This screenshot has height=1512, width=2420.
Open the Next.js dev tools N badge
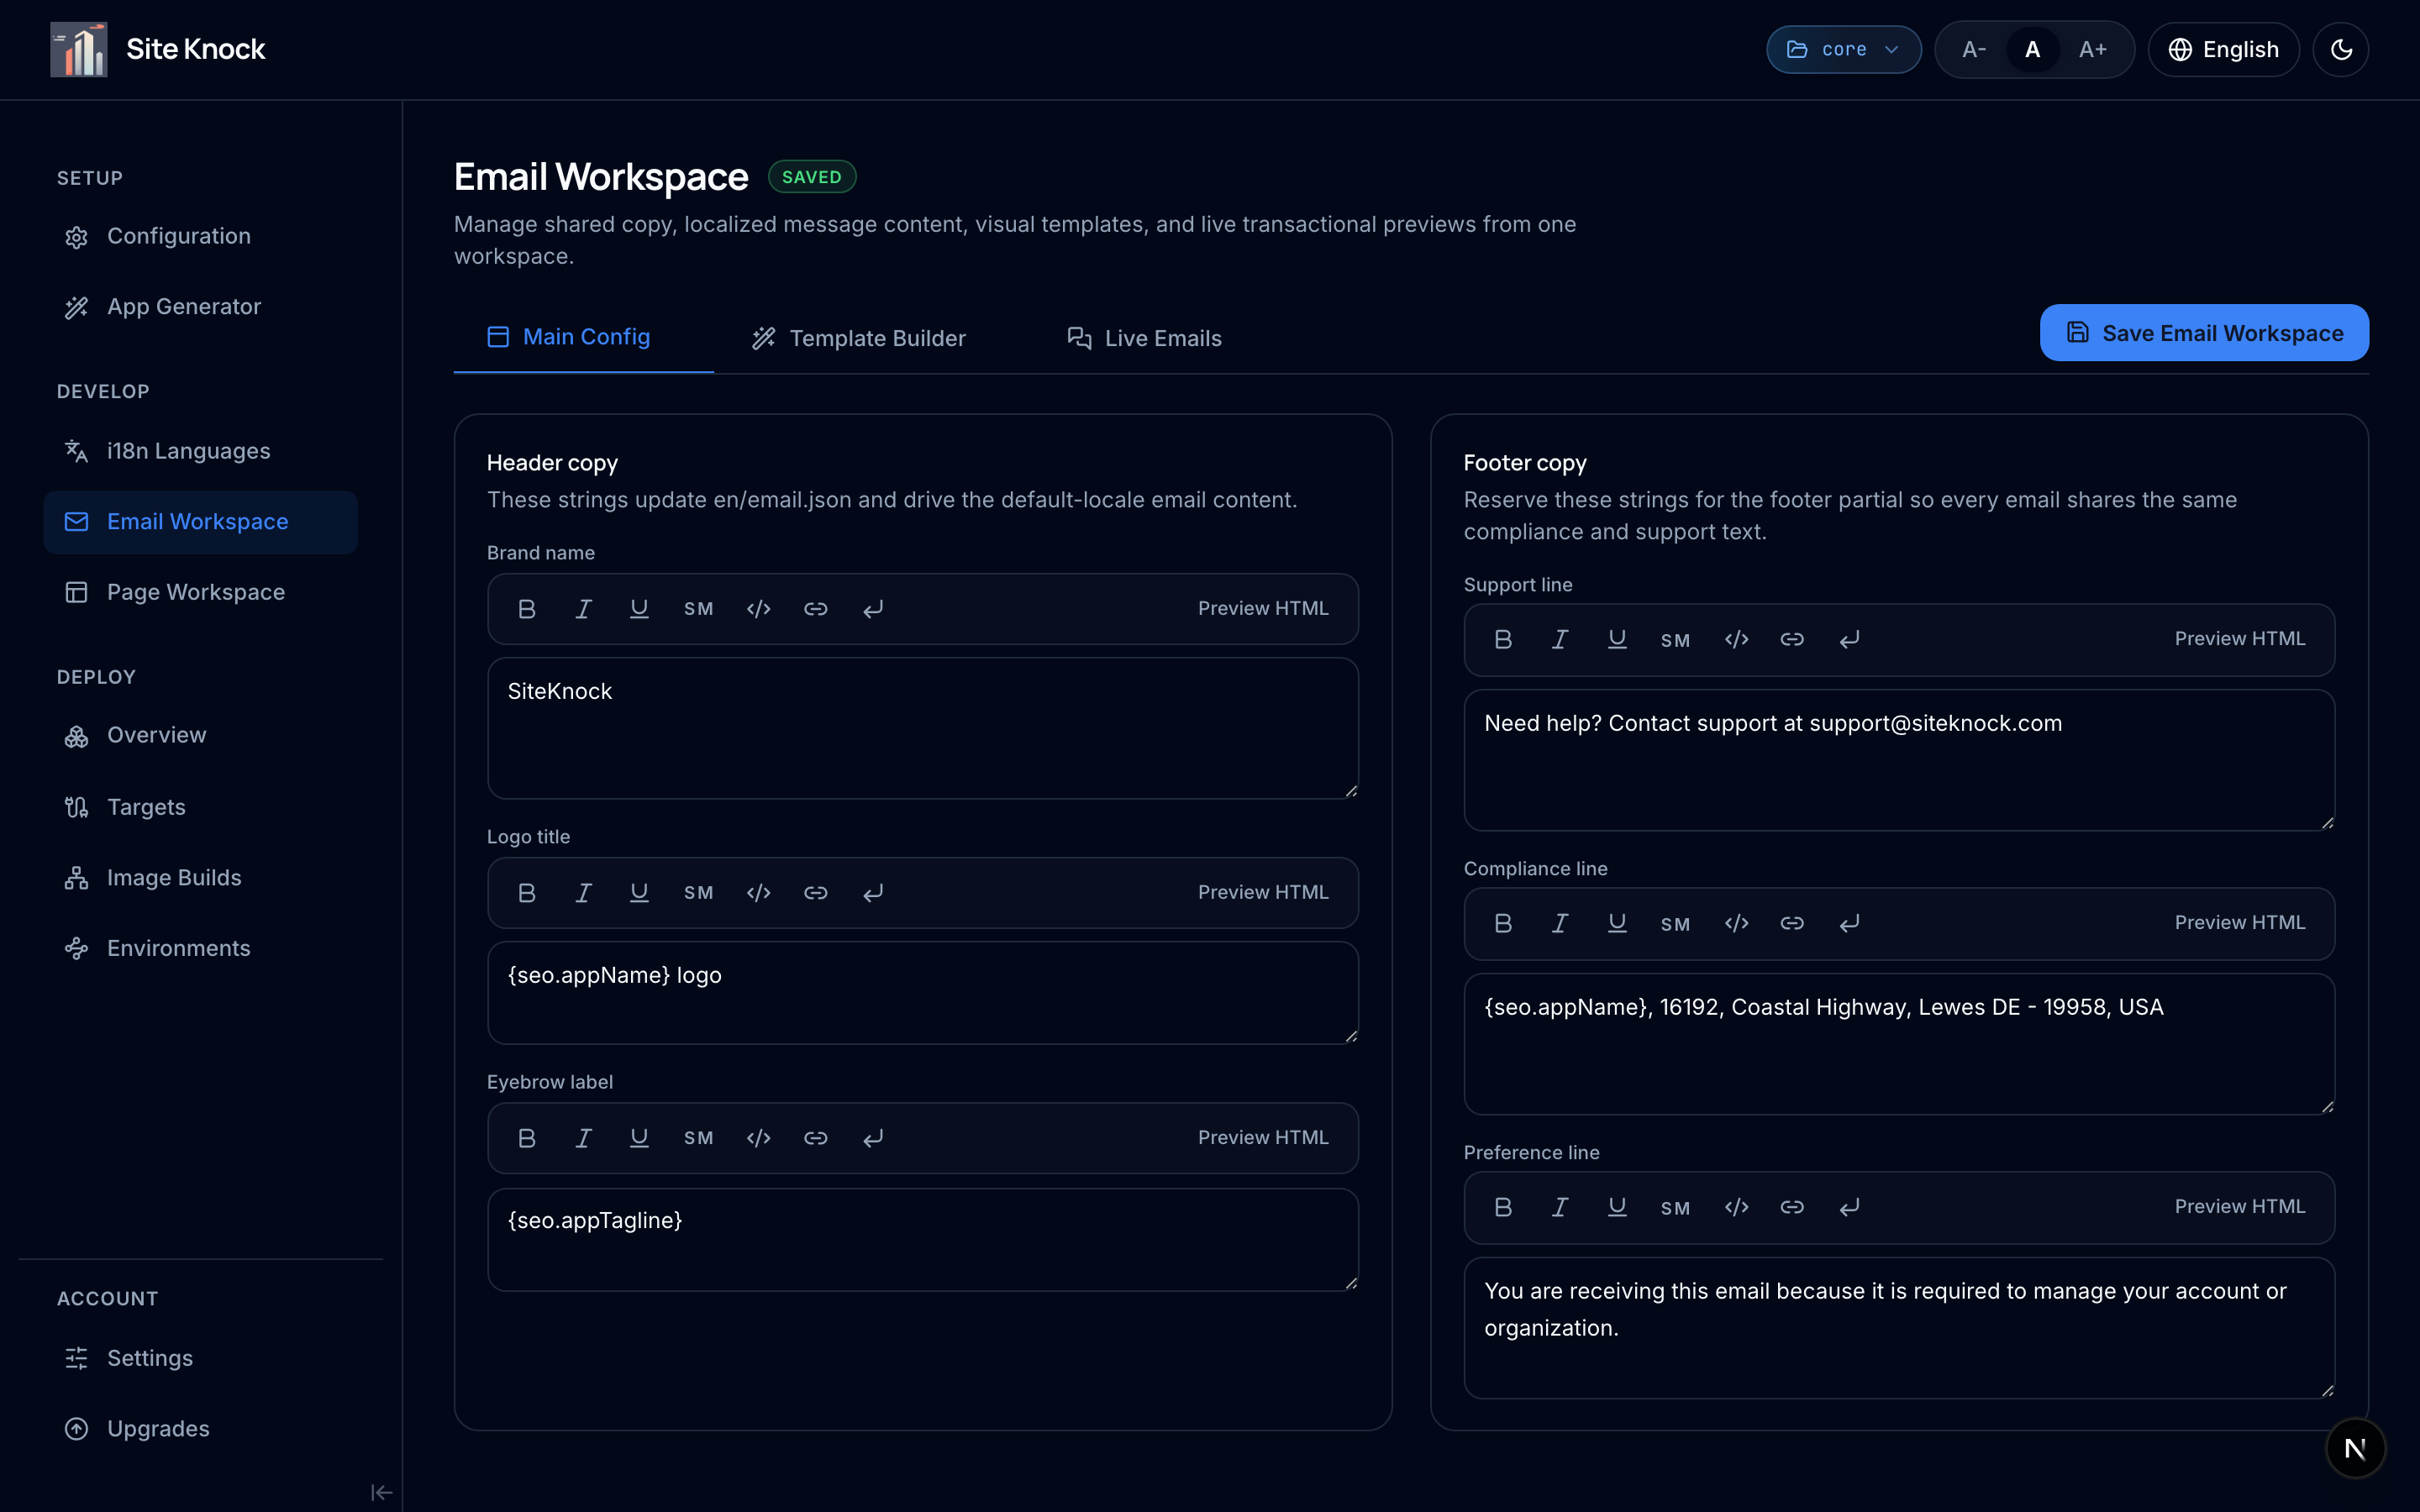2355,1448
